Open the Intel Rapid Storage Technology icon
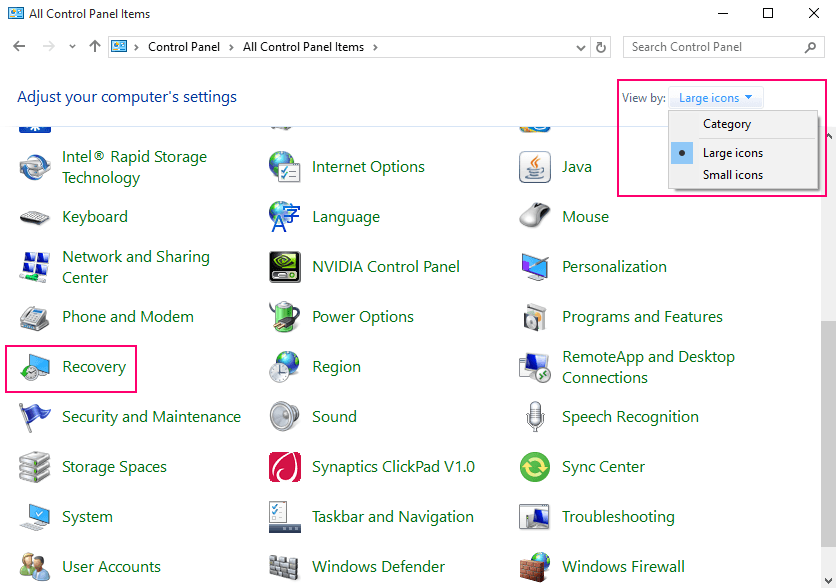This screenshot has height=588, width=836. (x=35, y=167)
